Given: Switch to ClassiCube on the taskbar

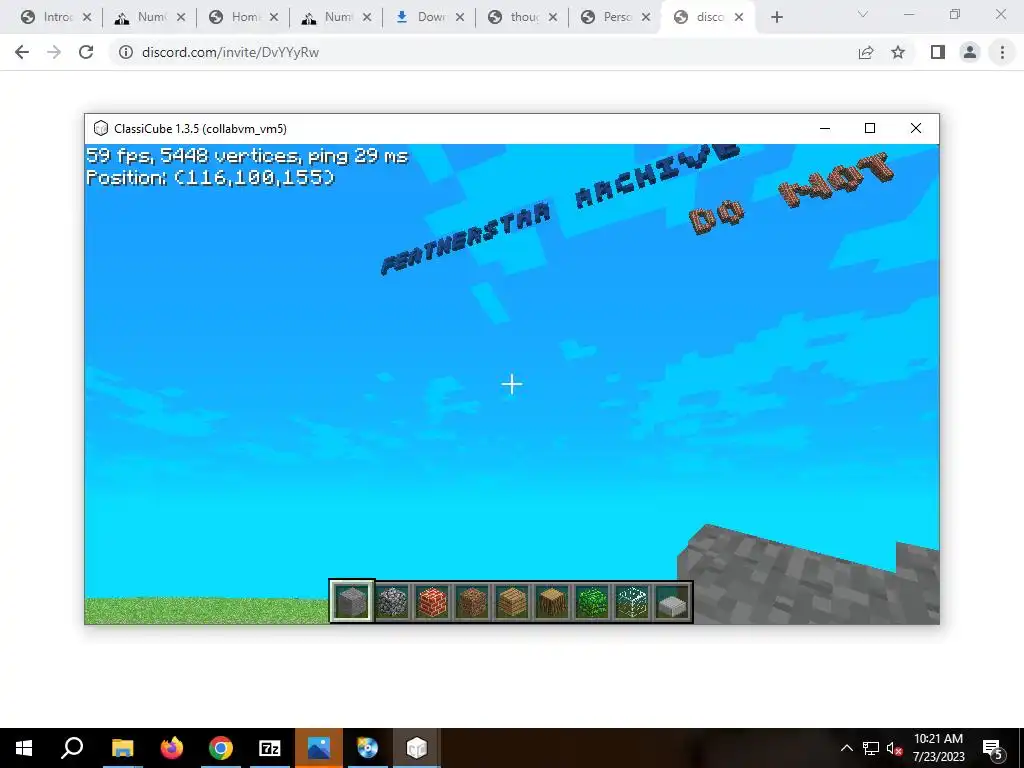Looking at the screenshot, I should coord(417,748).
